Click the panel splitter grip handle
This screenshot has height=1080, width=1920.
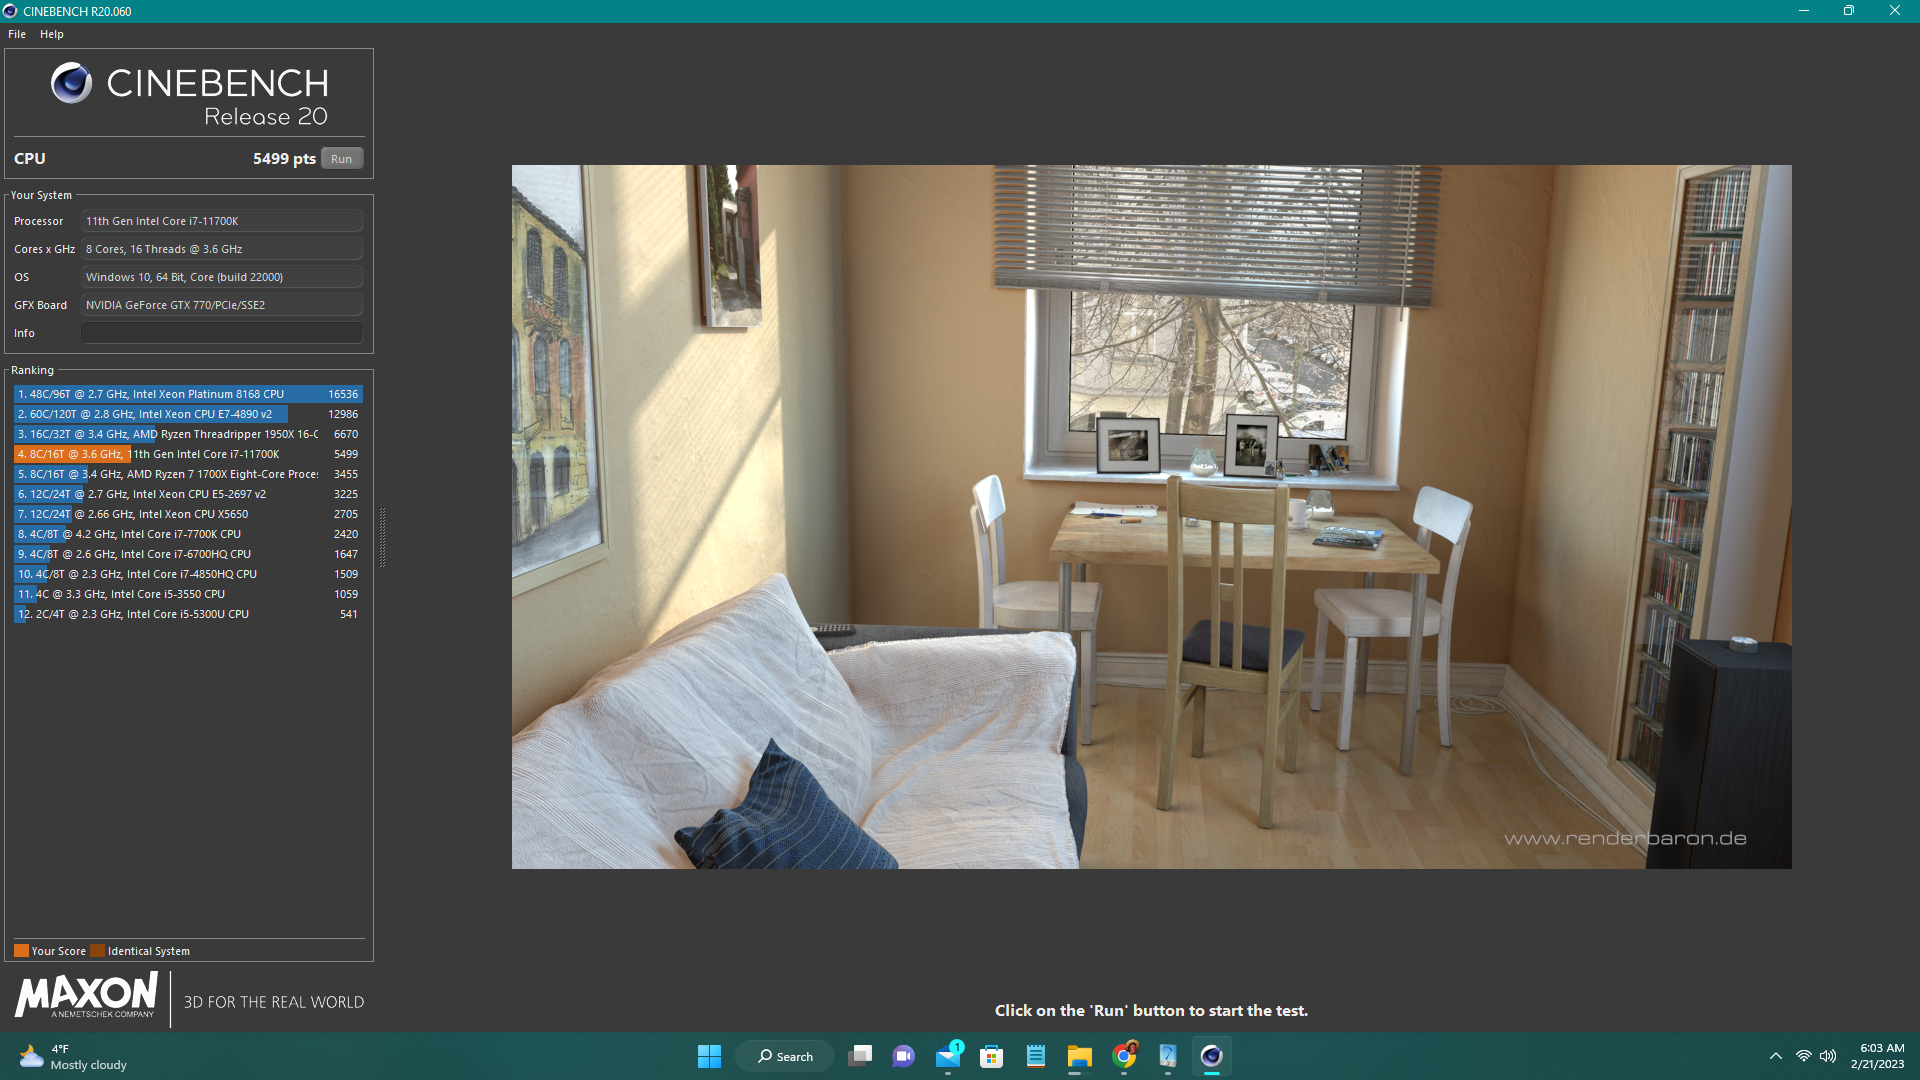click(x=382, y=537)
